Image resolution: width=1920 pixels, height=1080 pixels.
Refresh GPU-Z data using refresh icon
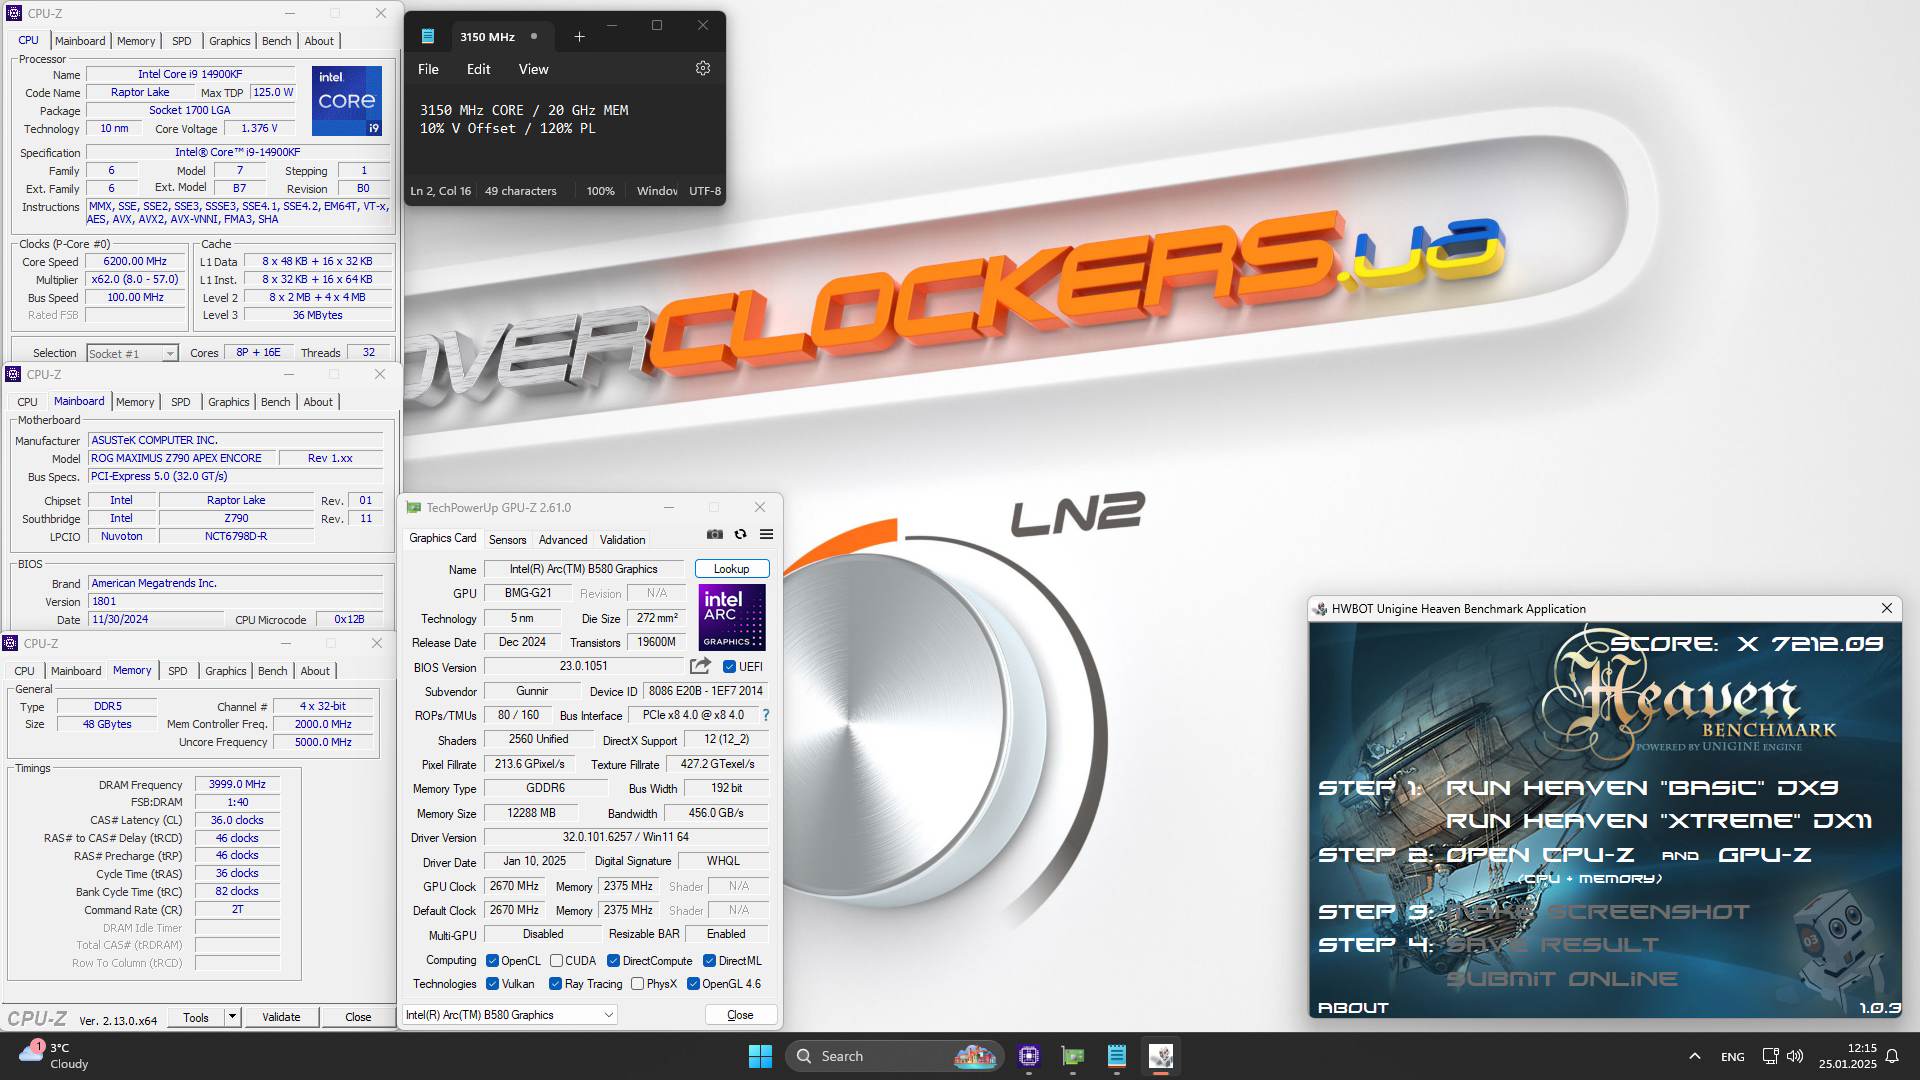[740, 534]
